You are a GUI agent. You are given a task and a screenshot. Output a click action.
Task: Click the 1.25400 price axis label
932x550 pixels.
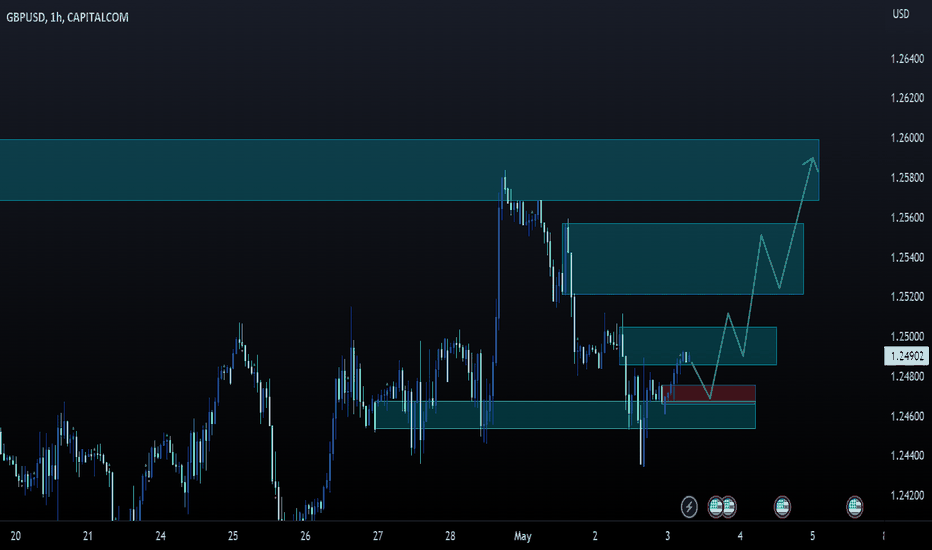(907, 257)
